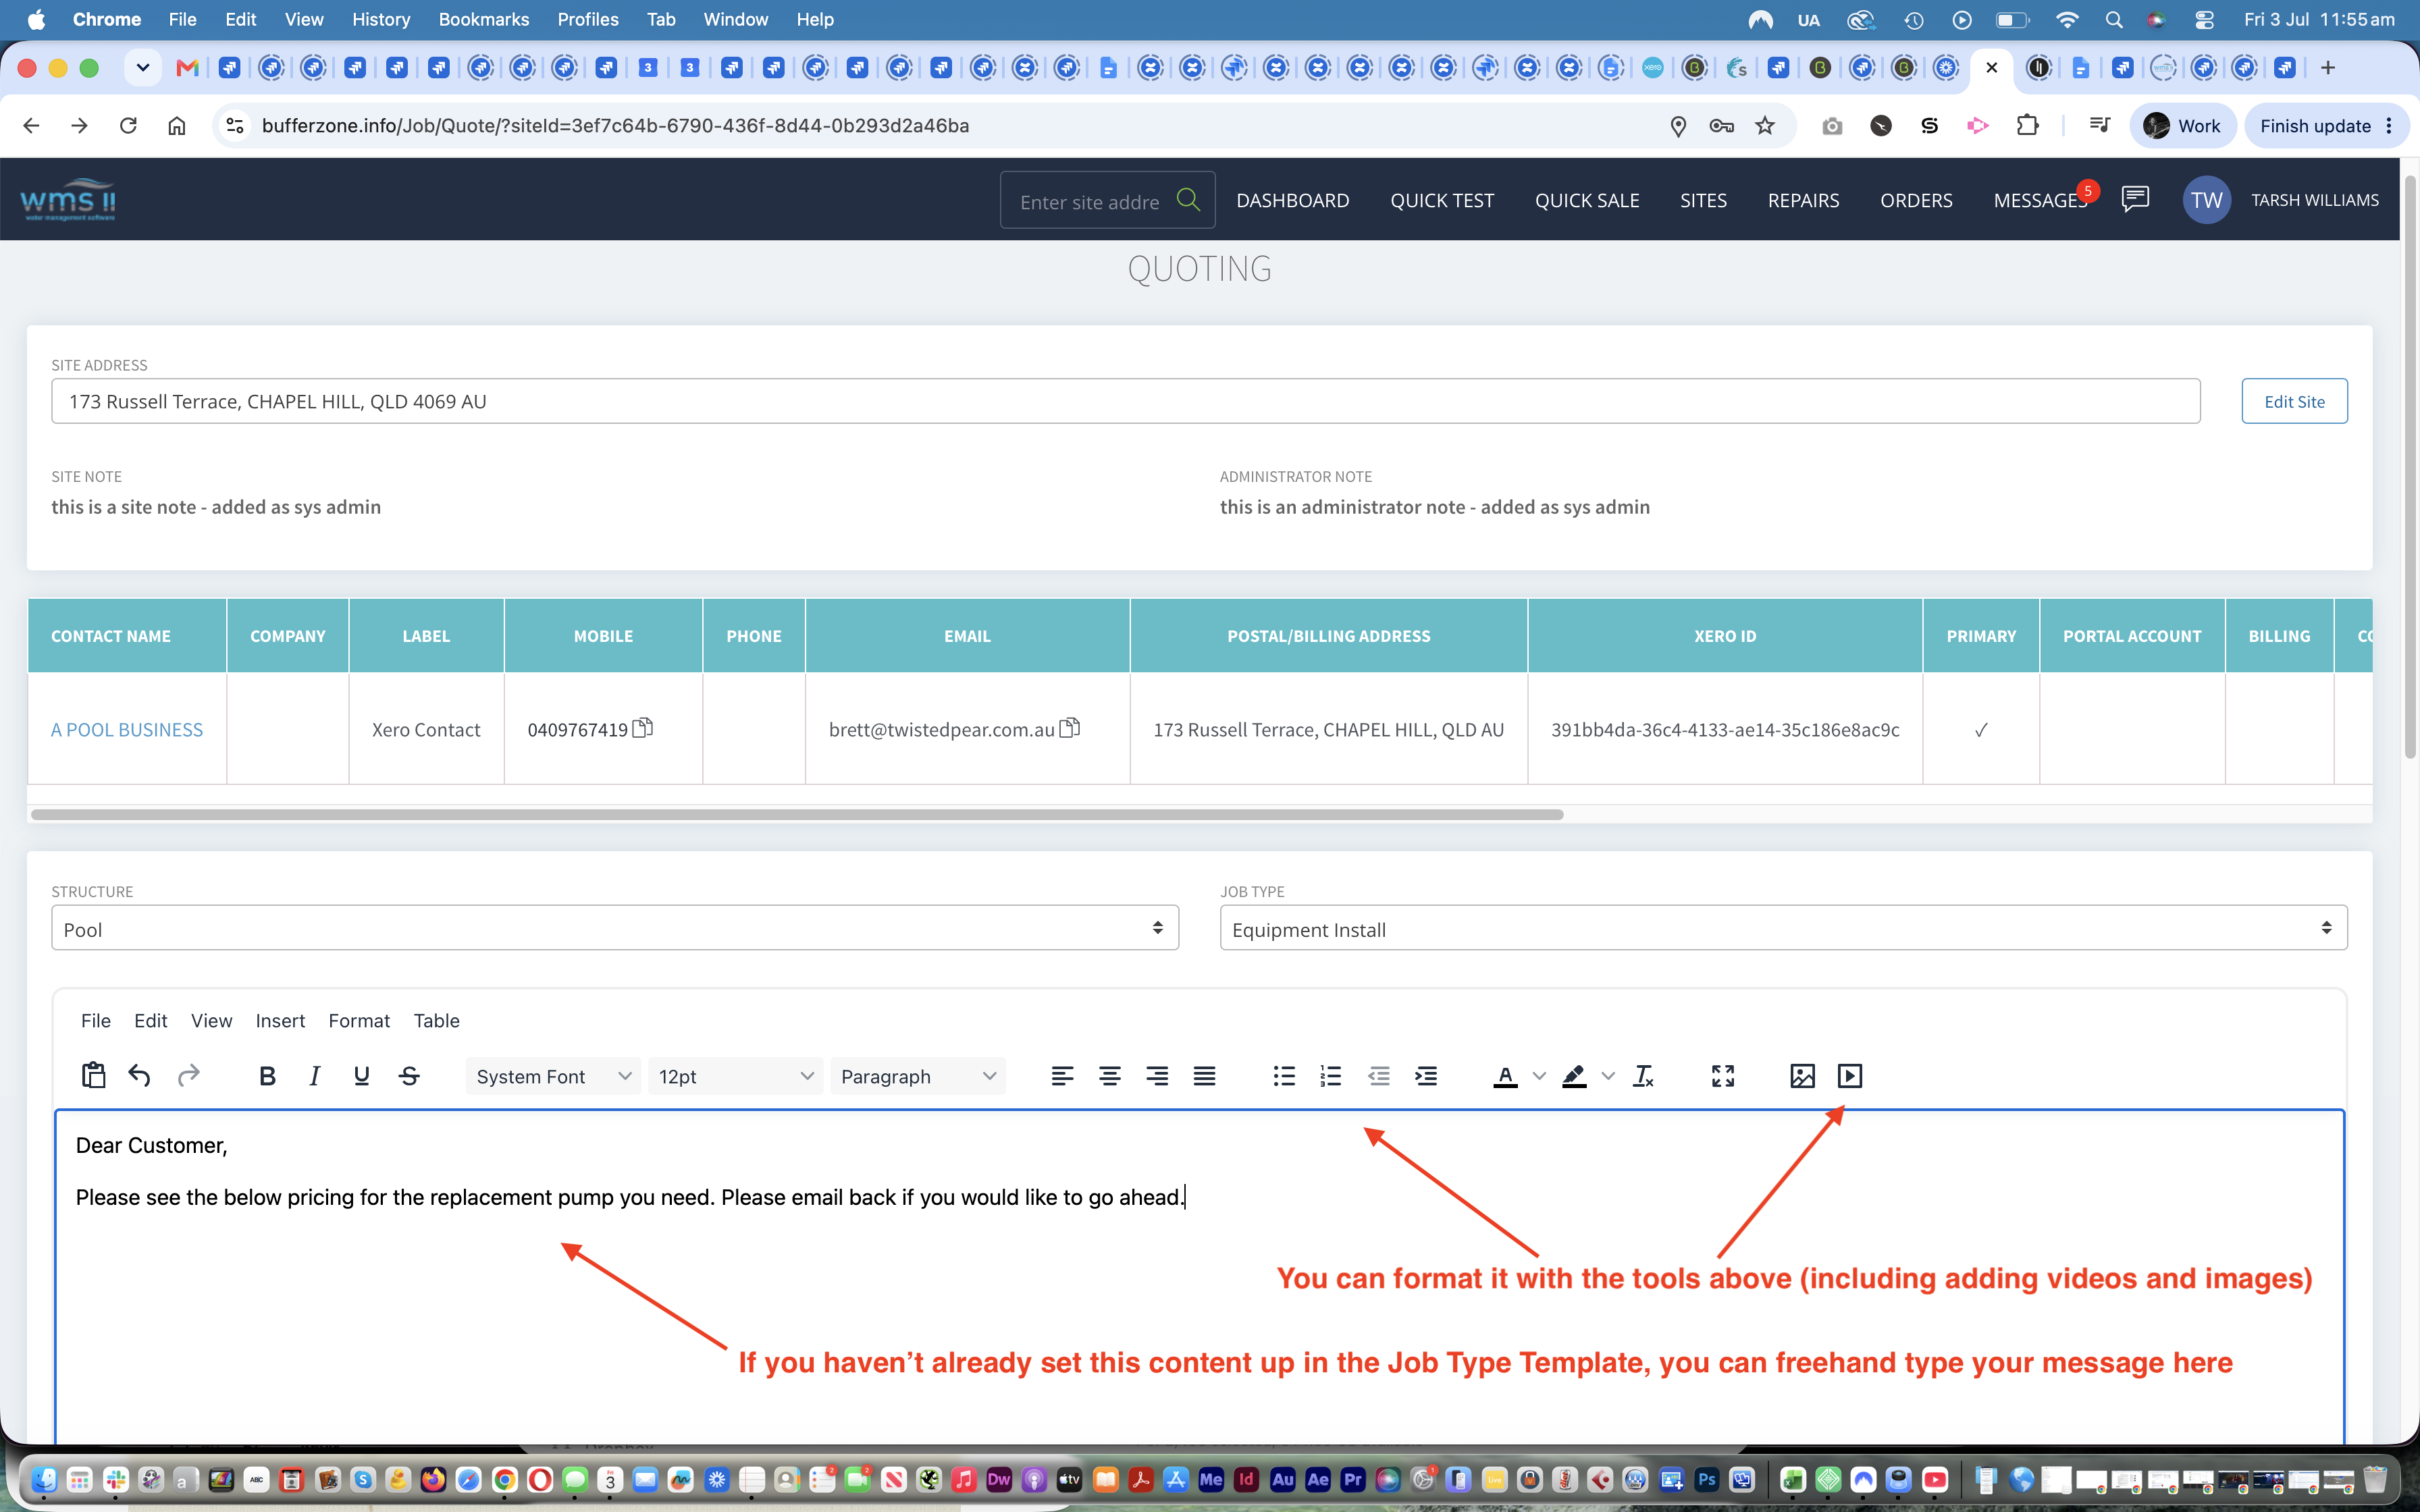Image resolution: width=2420 pixels, height=1512 pixels.
Task: Open fullscreen mode for the editor
Action: pos(1723,1076)
